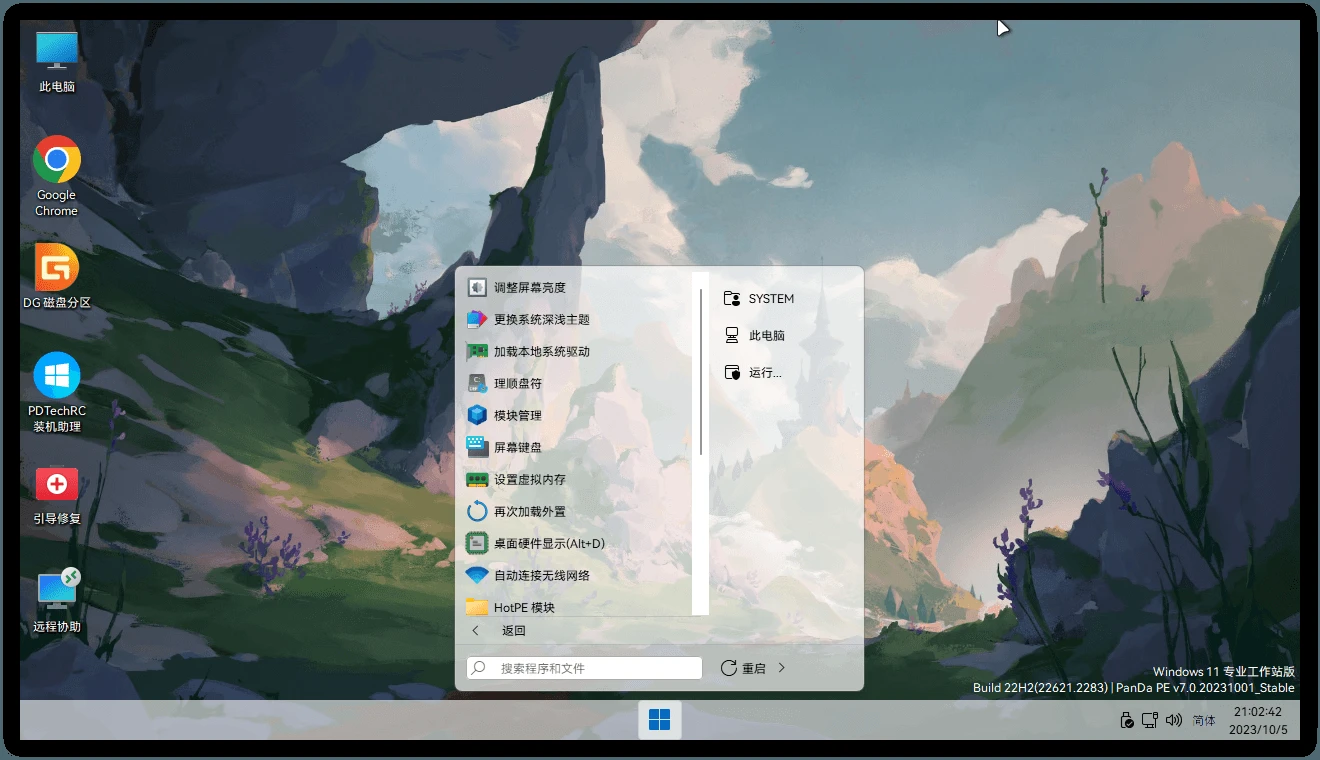The width and height of the screenshot is (1320, 760).
Task: Click the 此电脑 icon in the start menu
Action: tap(732, 335)
